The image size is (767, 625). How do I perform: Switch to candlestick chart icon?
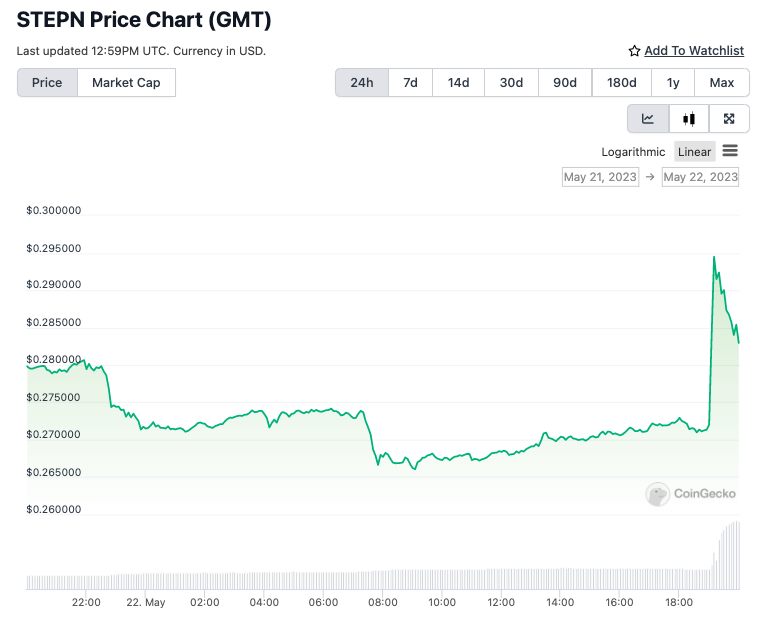(689, 119)
